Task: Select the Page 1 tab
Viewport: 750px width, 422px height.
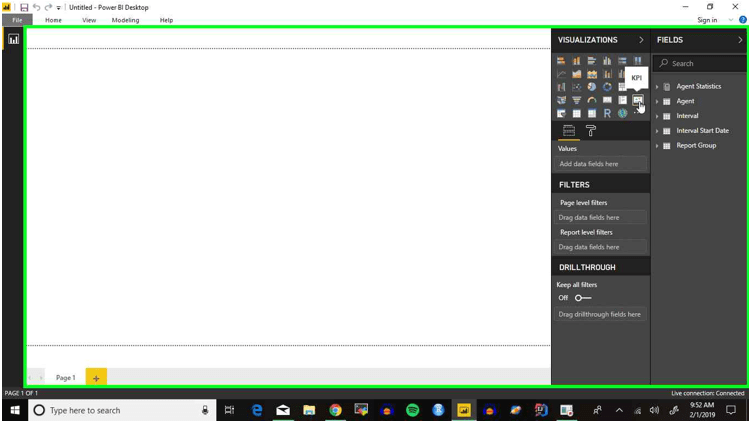Action: pos(66,378)
